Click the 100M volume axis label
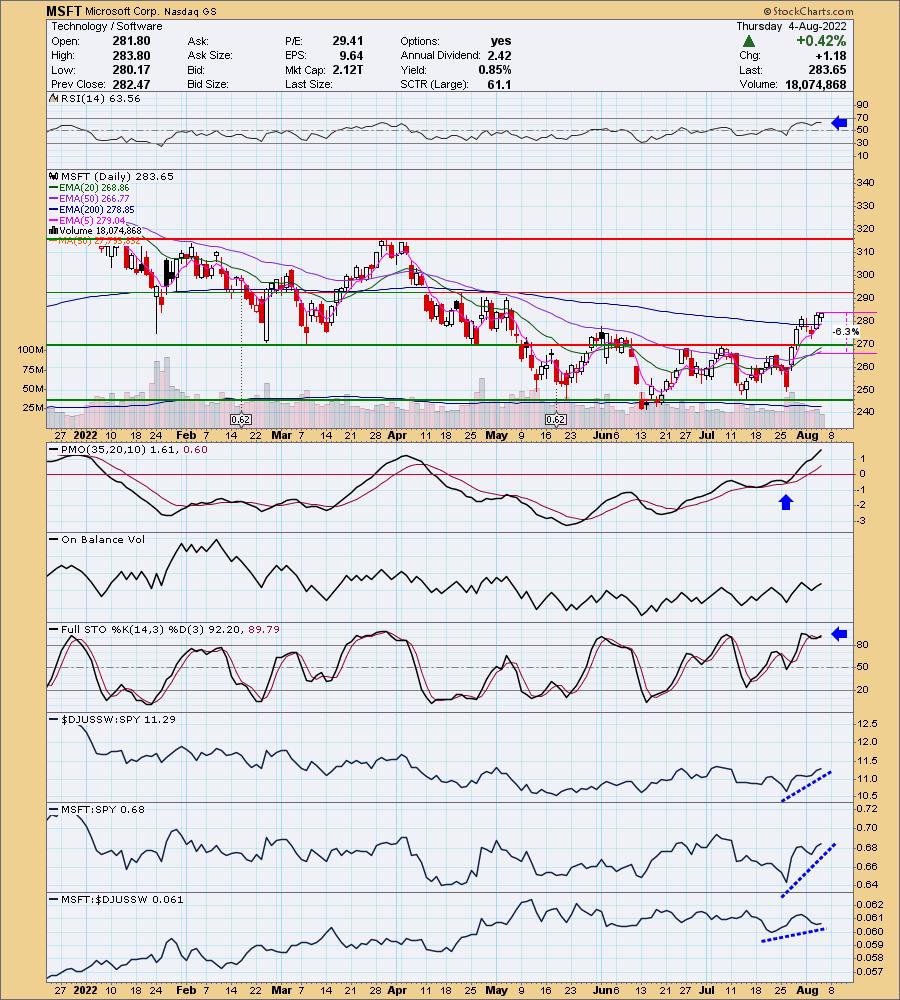This screenshot has width=900, height=1000. point(31,349)
